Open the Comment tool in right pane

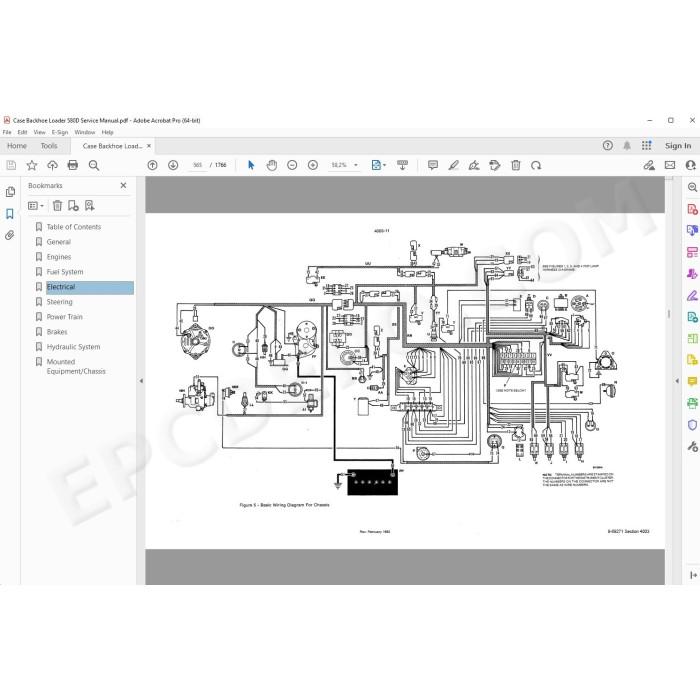click(692, 381)
